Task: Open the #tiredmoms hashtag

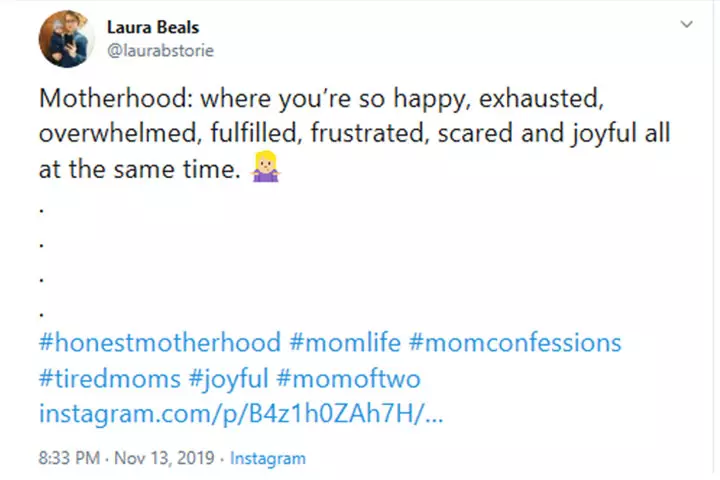Action: (x=103, y=378)
